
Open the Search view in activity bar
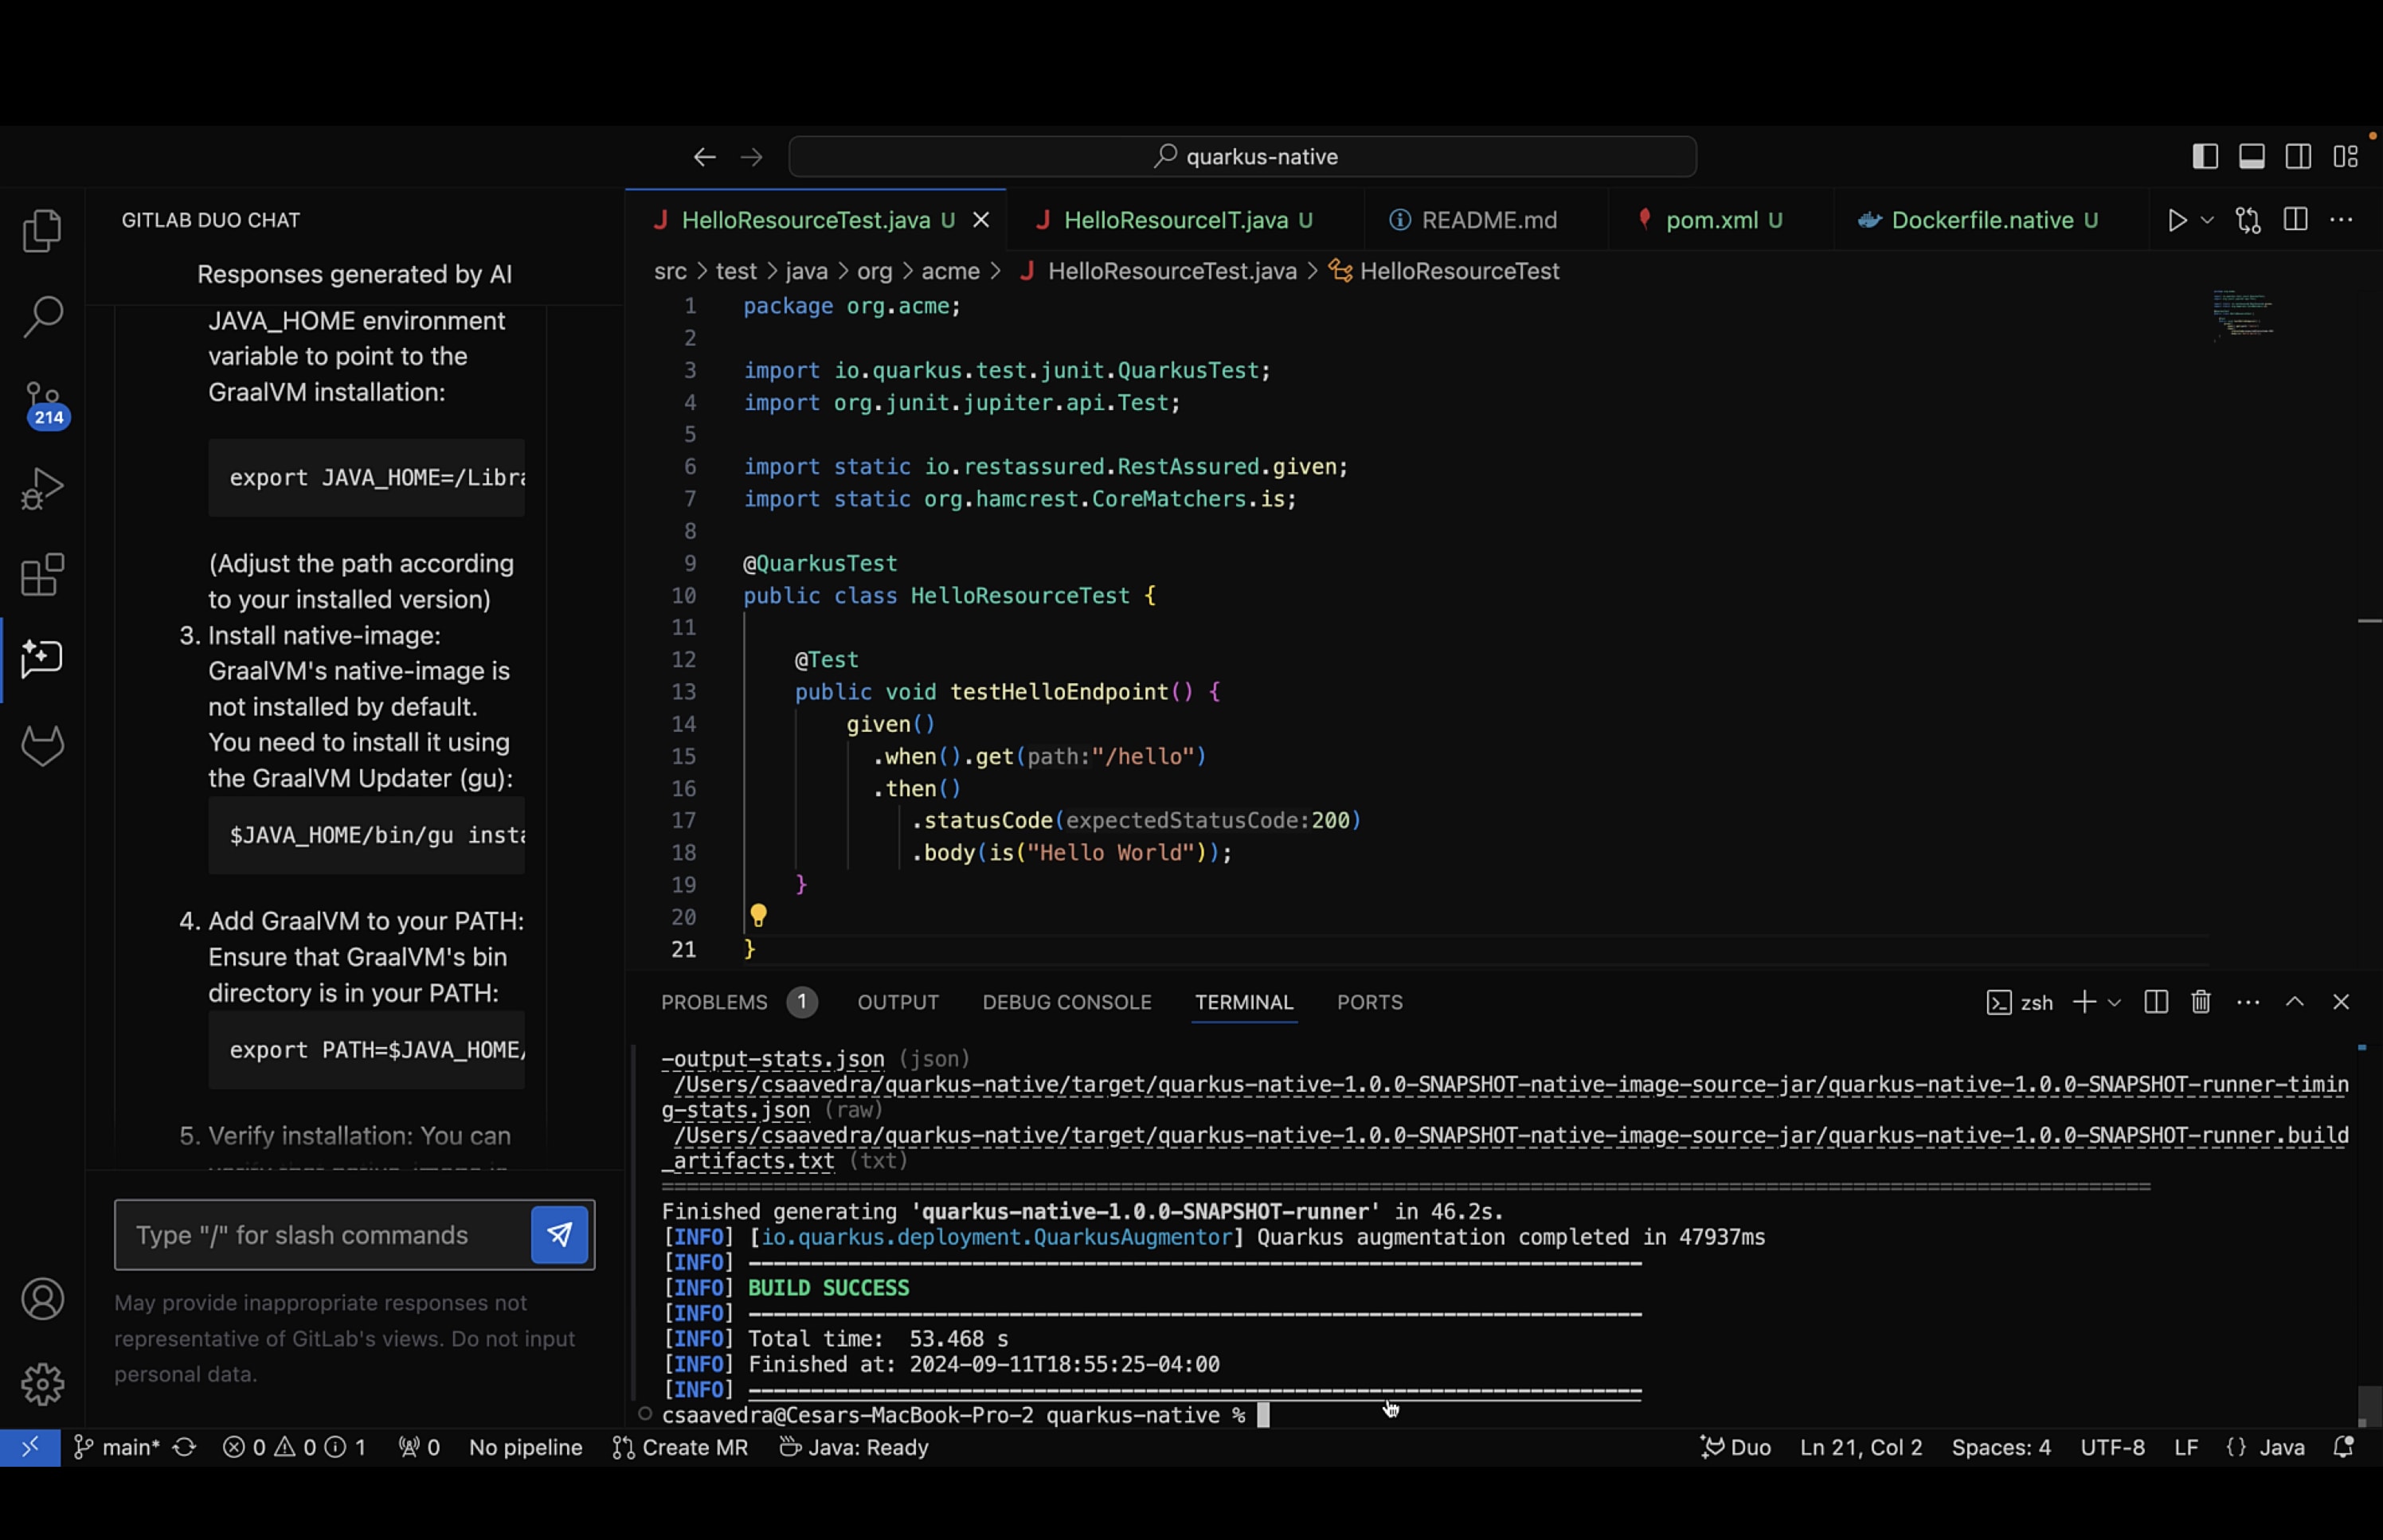pos(42,316)
